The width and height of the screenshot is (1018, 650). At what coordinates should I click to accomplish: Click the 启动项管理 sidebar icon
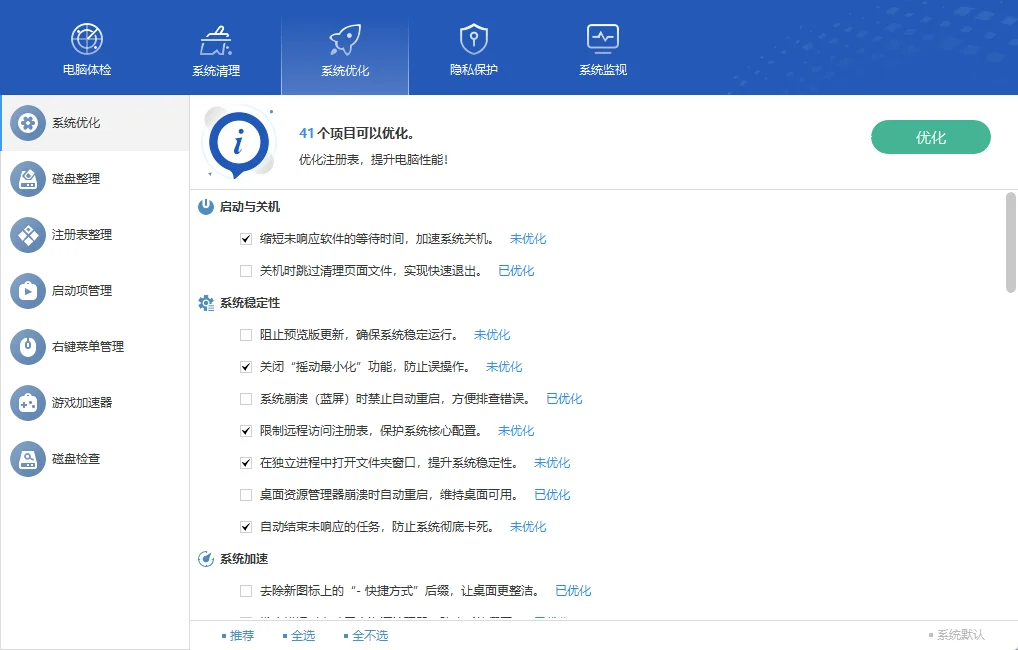(28, 290)
